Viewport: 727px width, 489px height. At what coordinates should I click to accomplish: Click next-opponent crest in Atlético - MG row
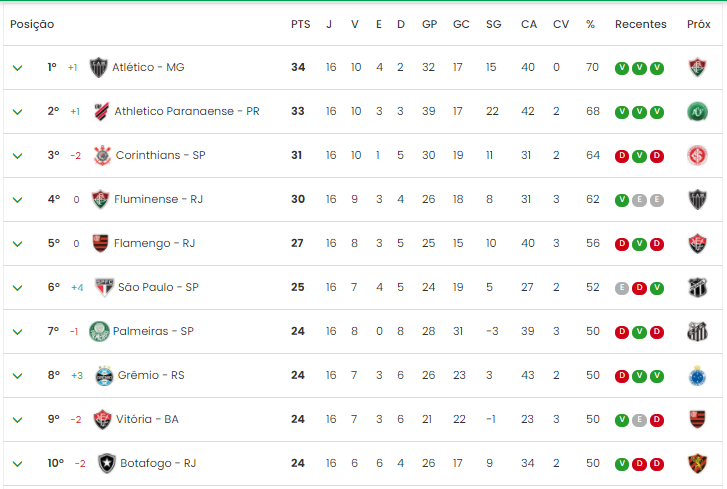pos(697,67)
